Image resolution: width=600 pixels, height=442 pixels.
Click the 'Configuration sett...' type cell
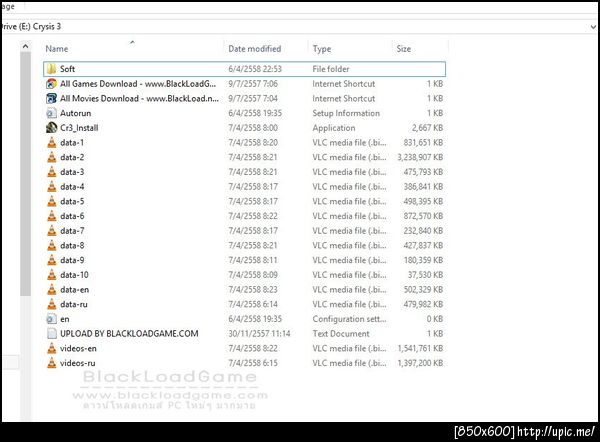[349, 319]
